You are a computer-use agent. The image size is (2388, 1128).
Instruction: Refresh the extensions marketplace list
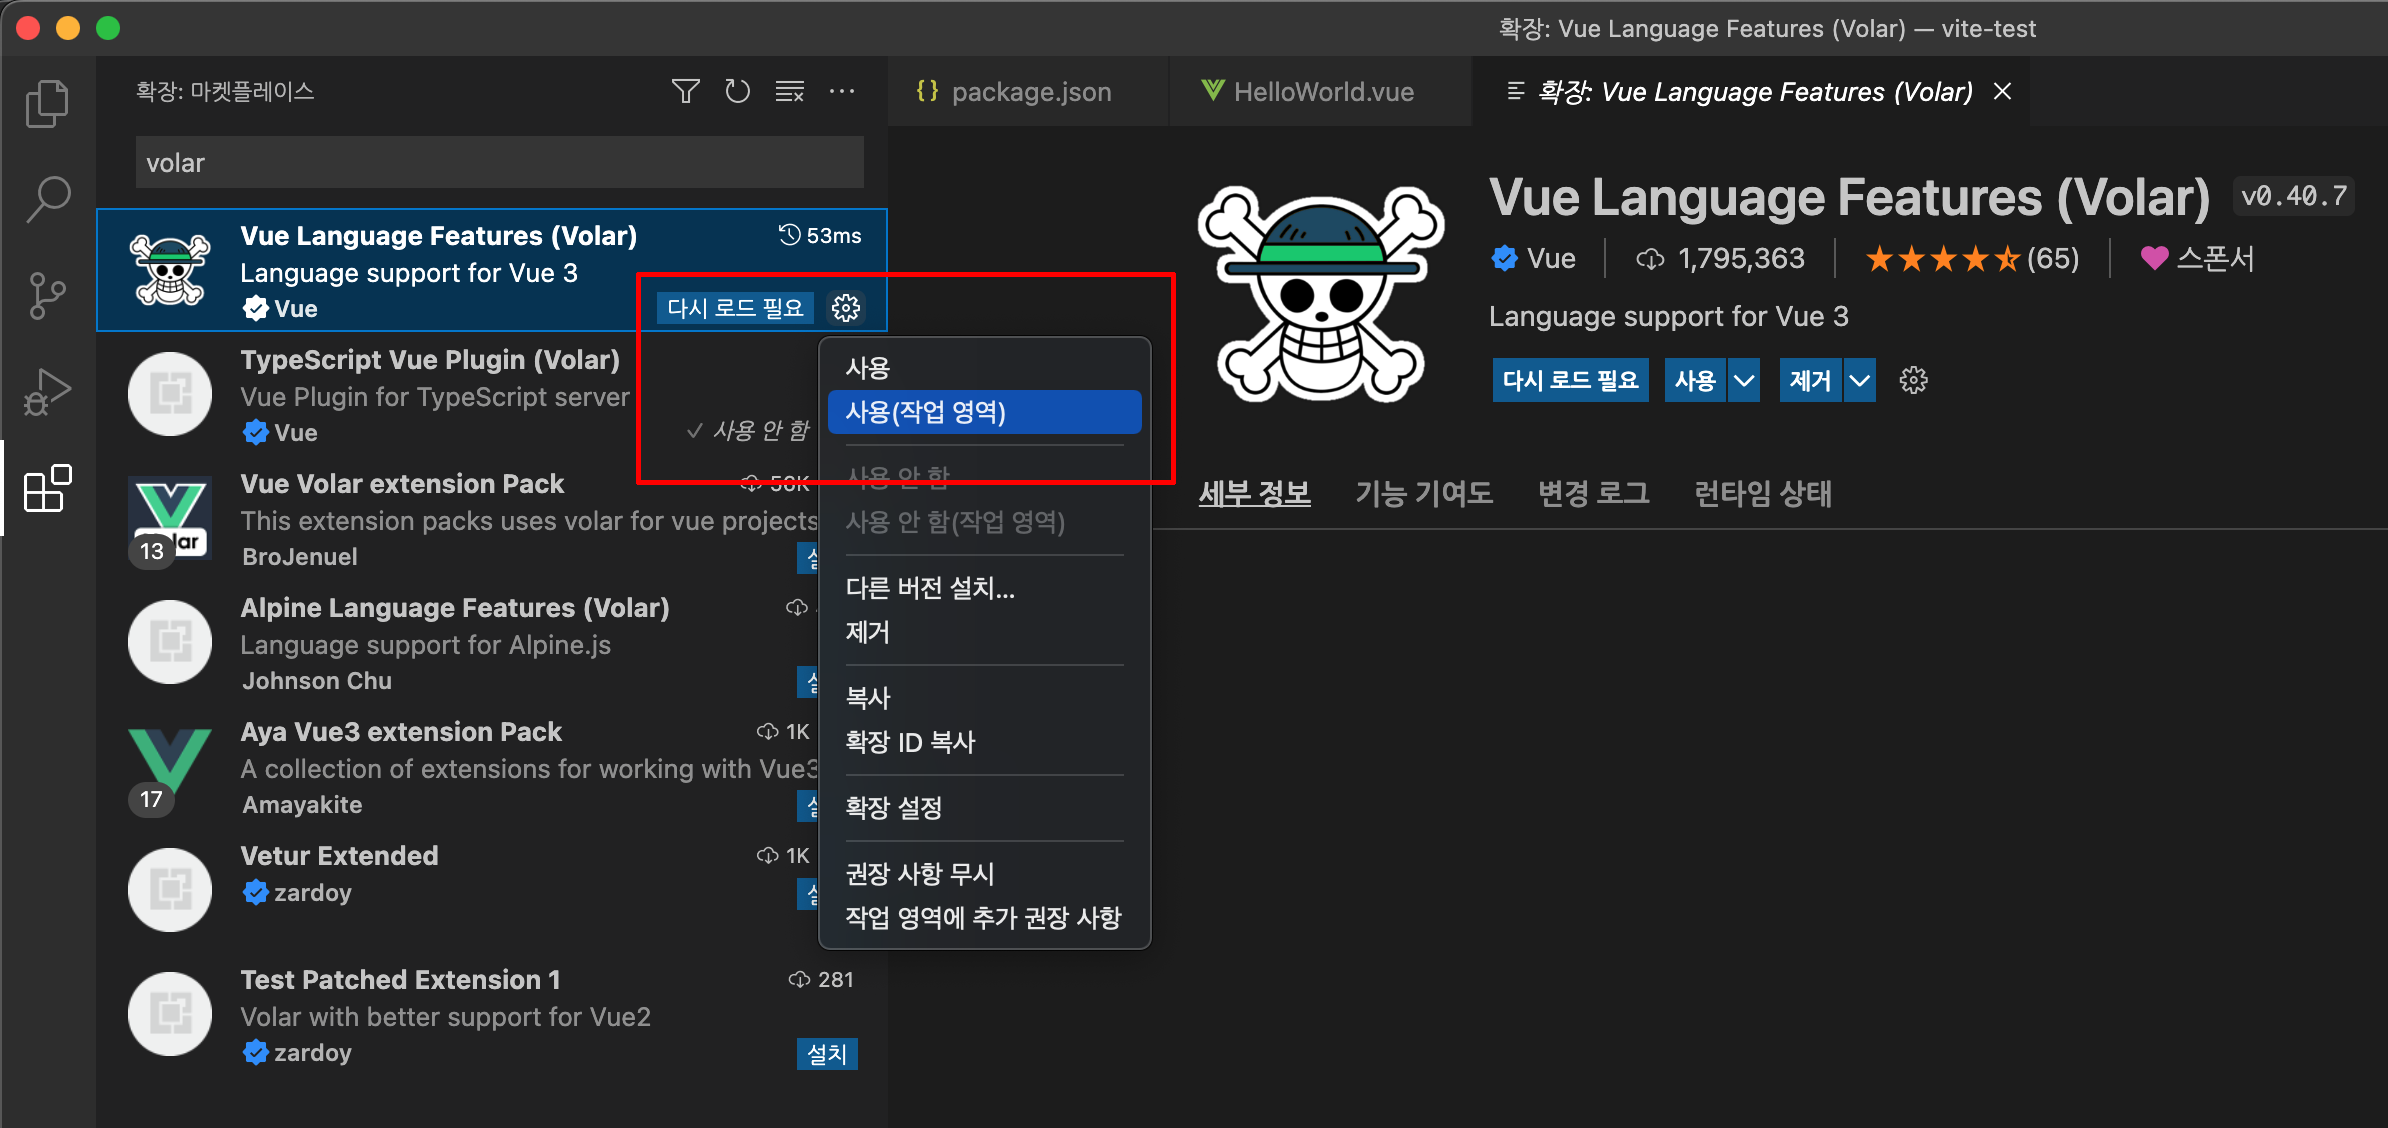(737, 92)
